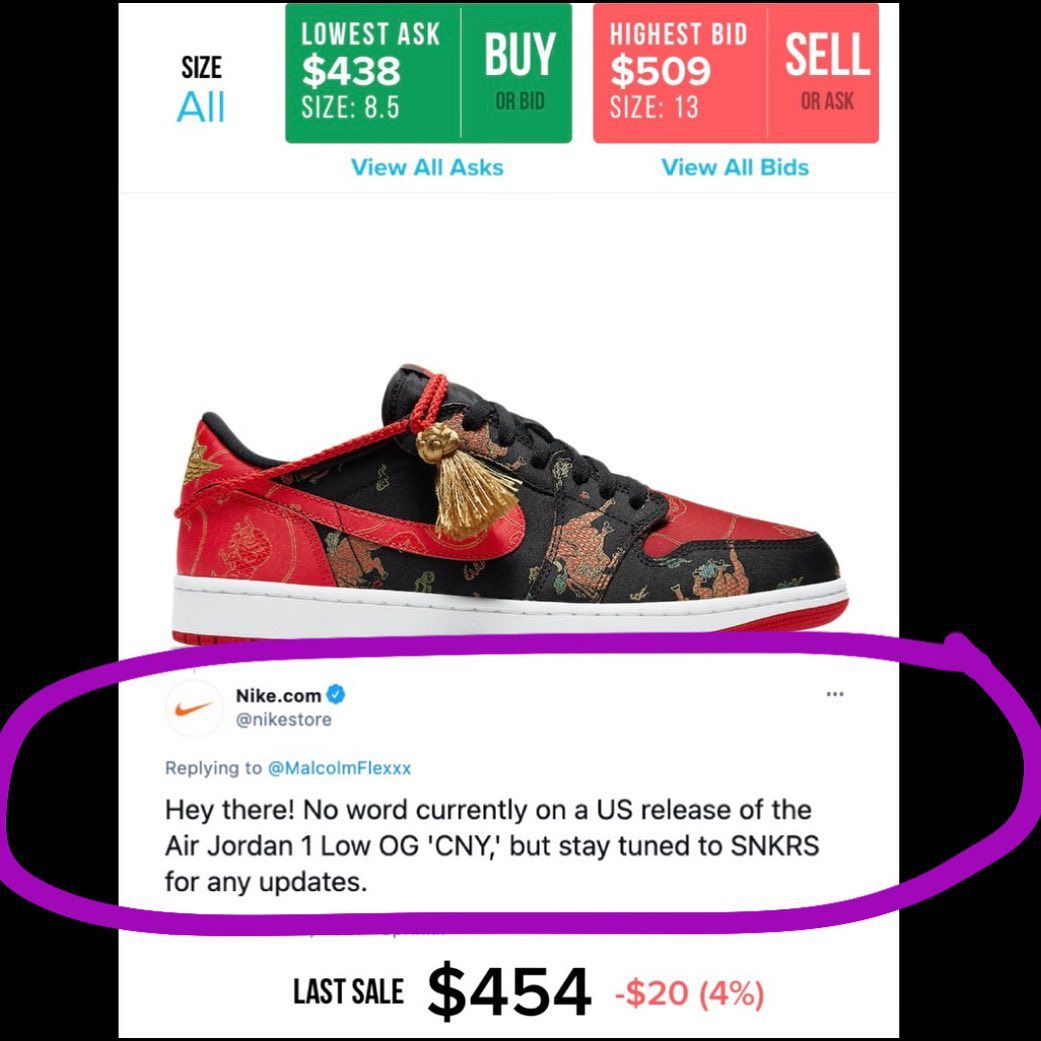This screenshot has width=1041, height=1041.
Task: Click the red -$20 (4%) price change
Action: 690,994
